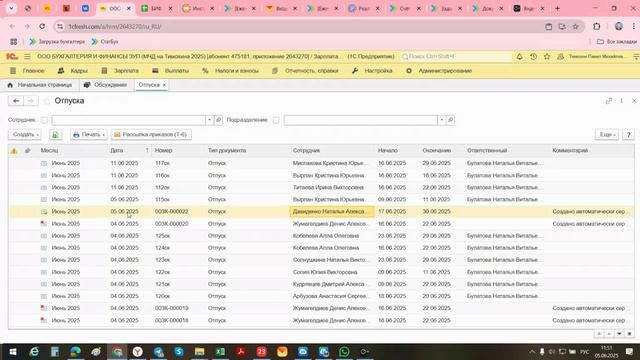Open the Зарплата menu section
Image resolution: width=640 pixels, height=360 pixels.
[120, 71]
